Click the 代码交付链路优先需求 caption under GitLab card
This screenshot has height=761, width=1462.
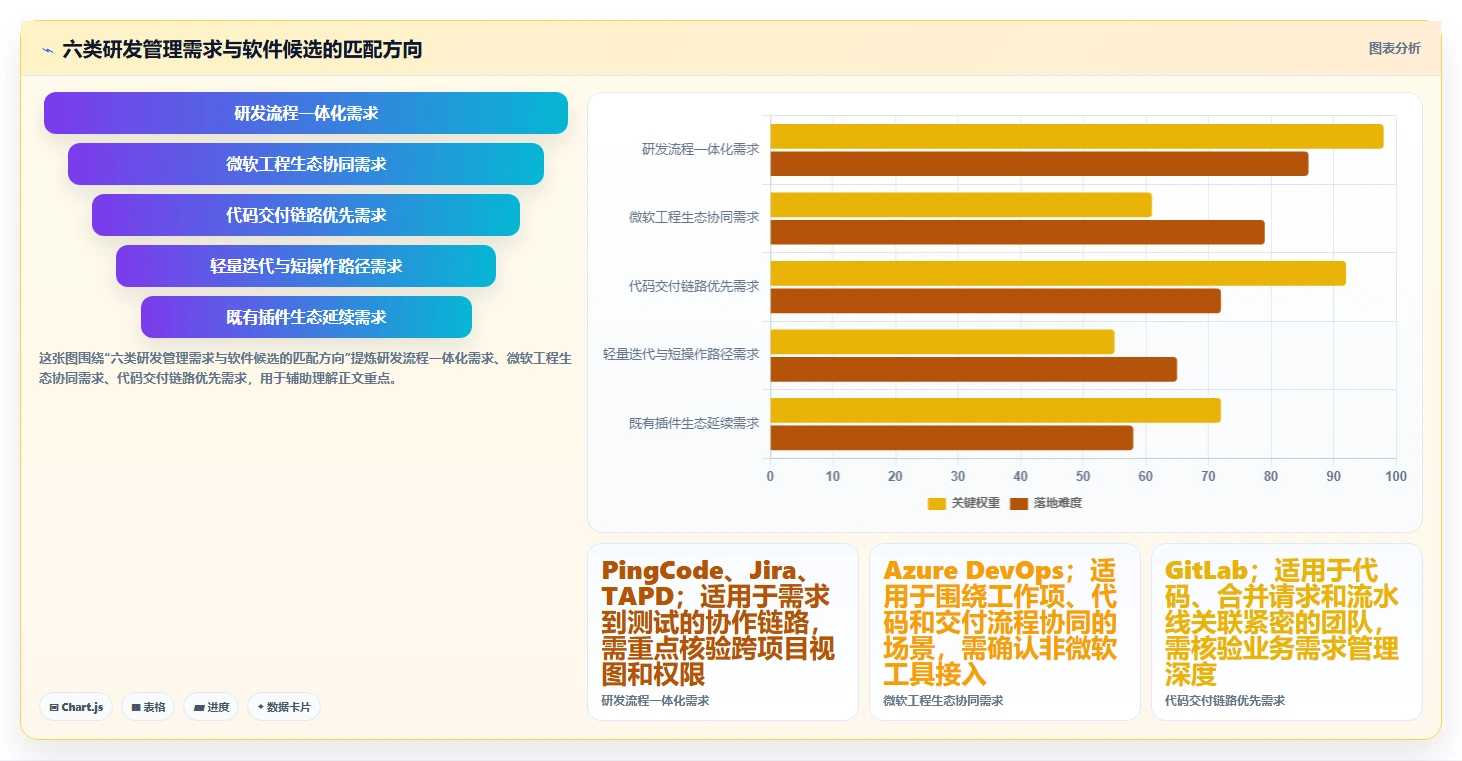tap(1225, 701)
